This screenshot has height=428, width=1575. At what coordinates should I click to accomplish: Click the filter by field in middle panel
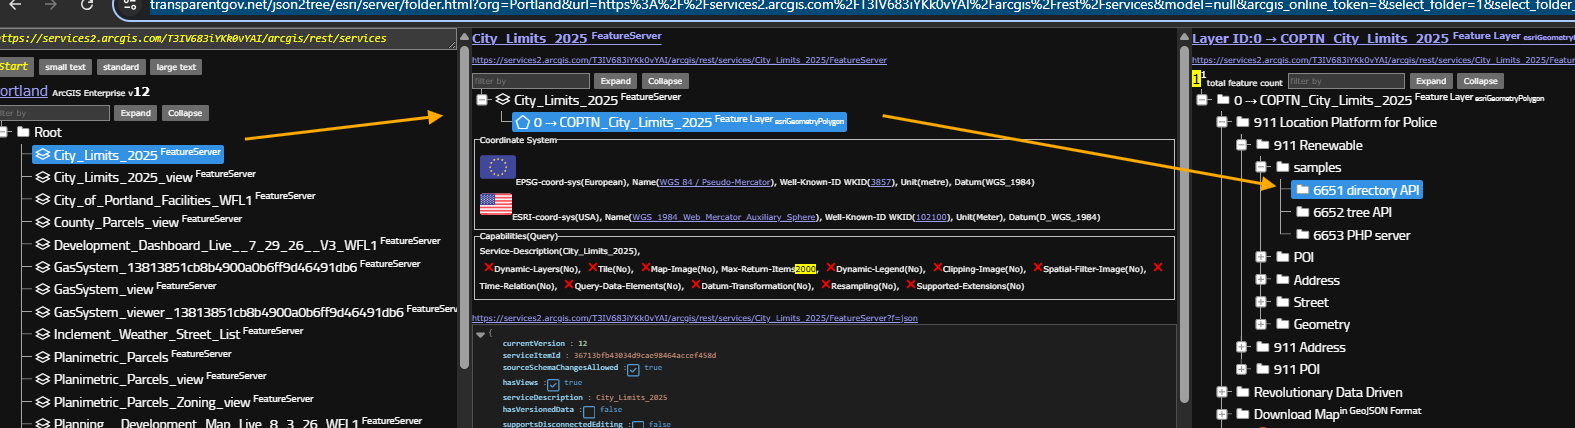click(x=530, y=81)
